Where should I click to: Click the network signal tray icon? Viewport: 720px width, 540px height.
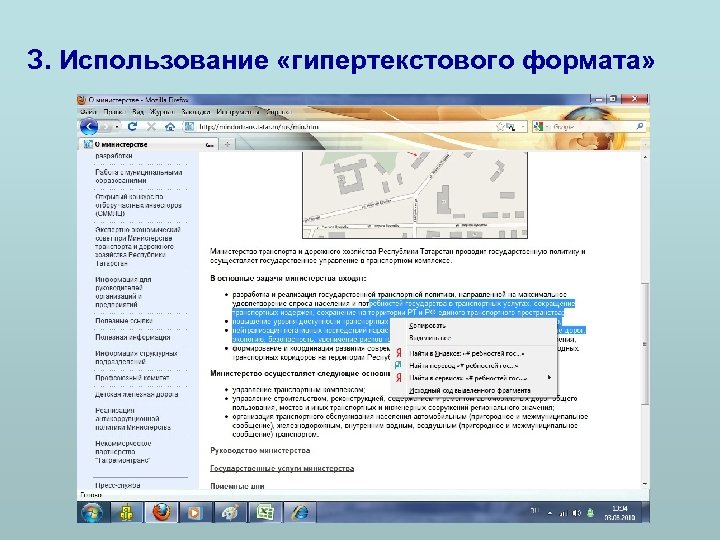pyautogui.click(x=563, y=513)
